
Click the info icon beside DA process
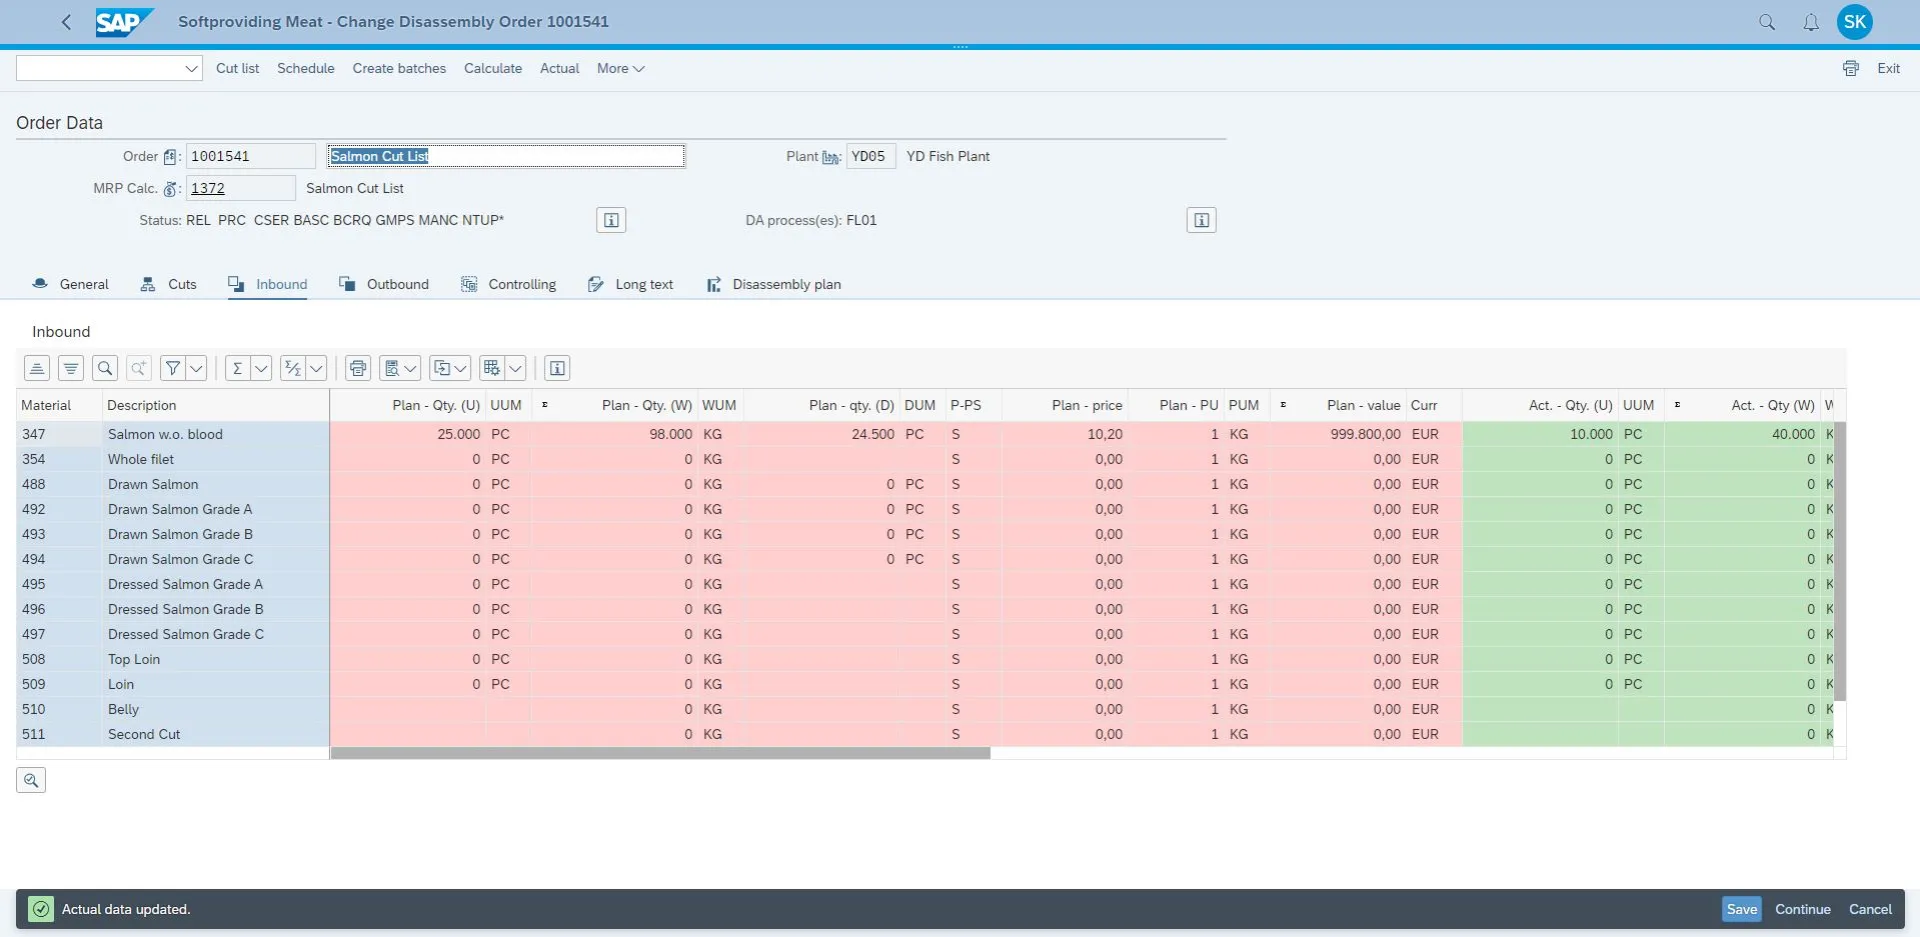point(1201,220)
